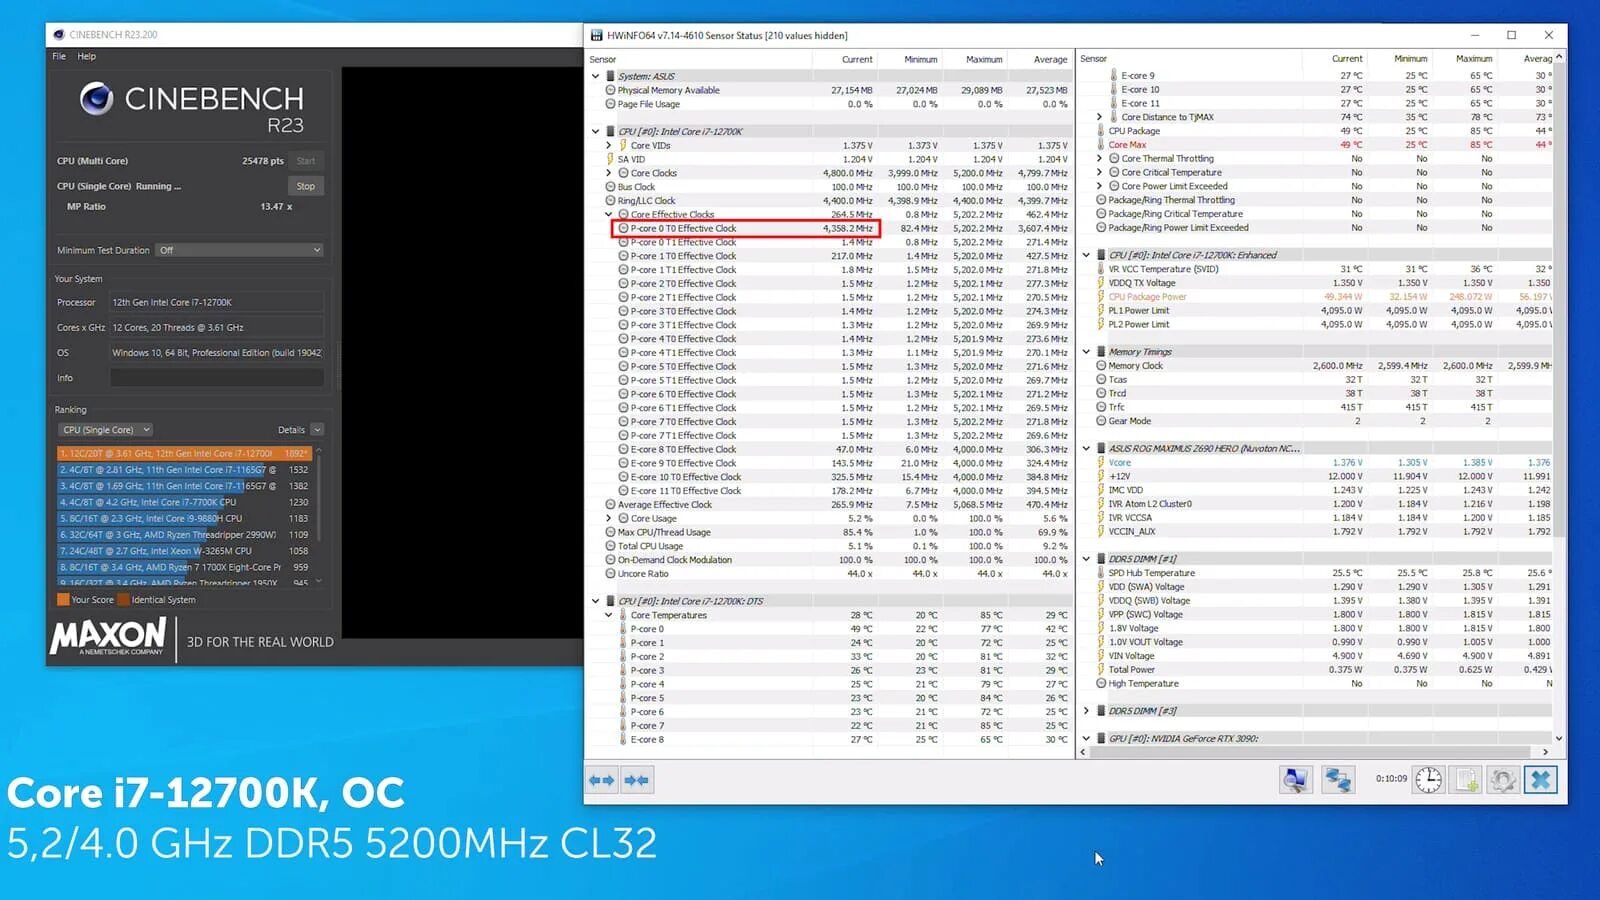Image resolution: width=1600 pixels, height=900 pixels.
Task: Expand columns with the blue outward arrows button
Action: point(602,780)
